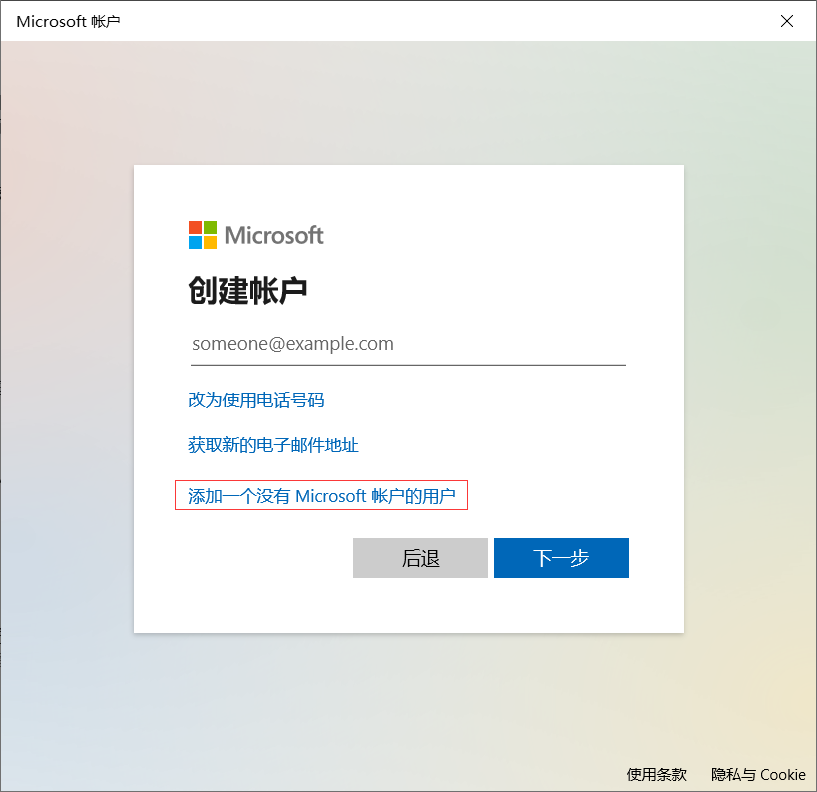Click '改为使用电话号码' link

pos(256,400)
